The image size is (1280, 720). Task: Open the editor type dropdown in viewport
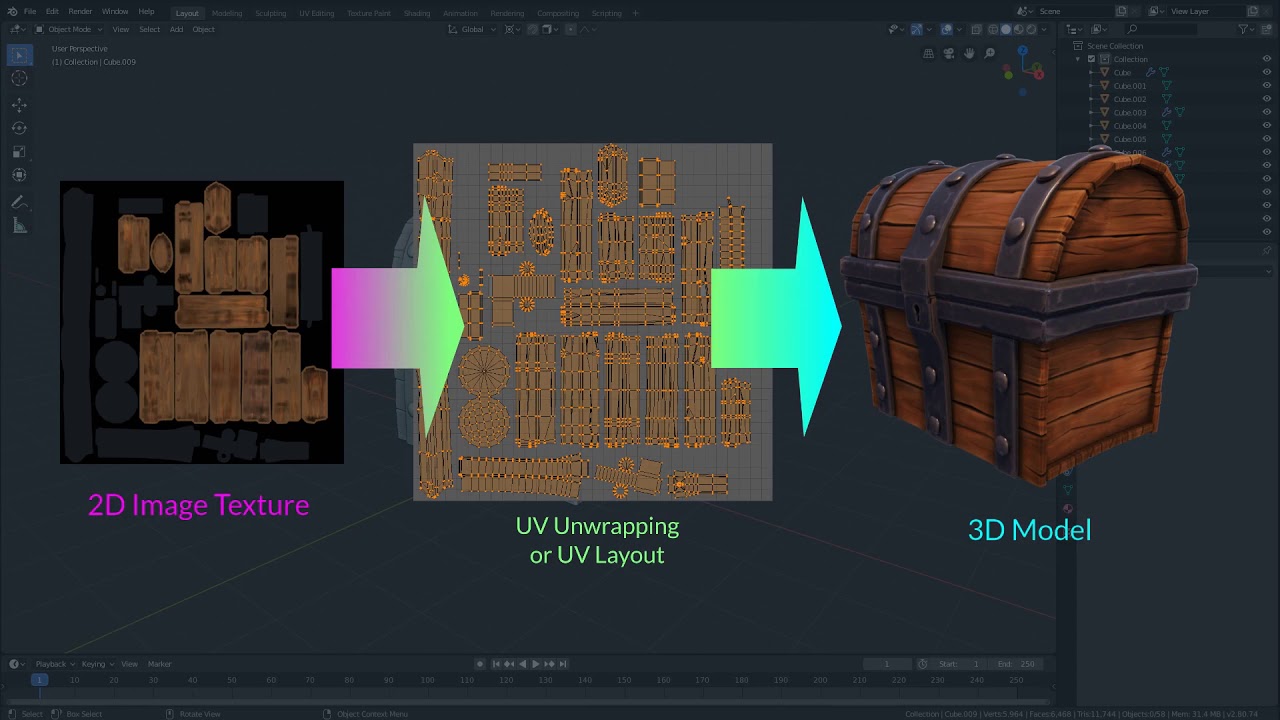tap(16, 29)
